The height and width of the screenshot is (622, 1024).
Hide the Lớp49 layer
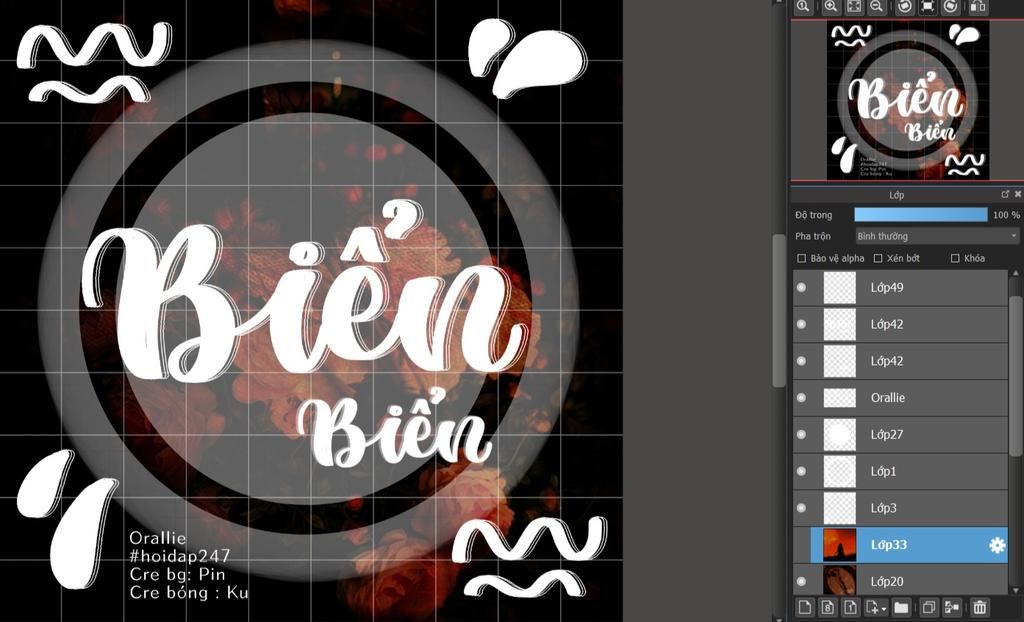point(801,287)
